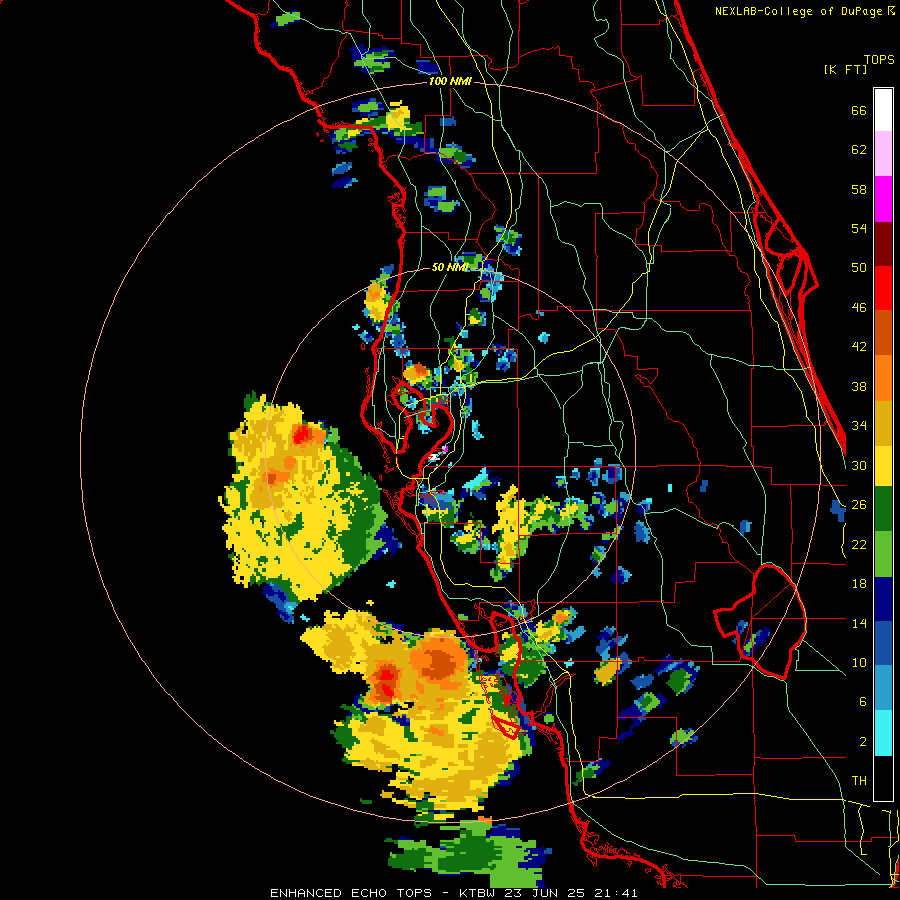
Task: Click the "TOPS" legend title
Action: (x=879, y=59)
